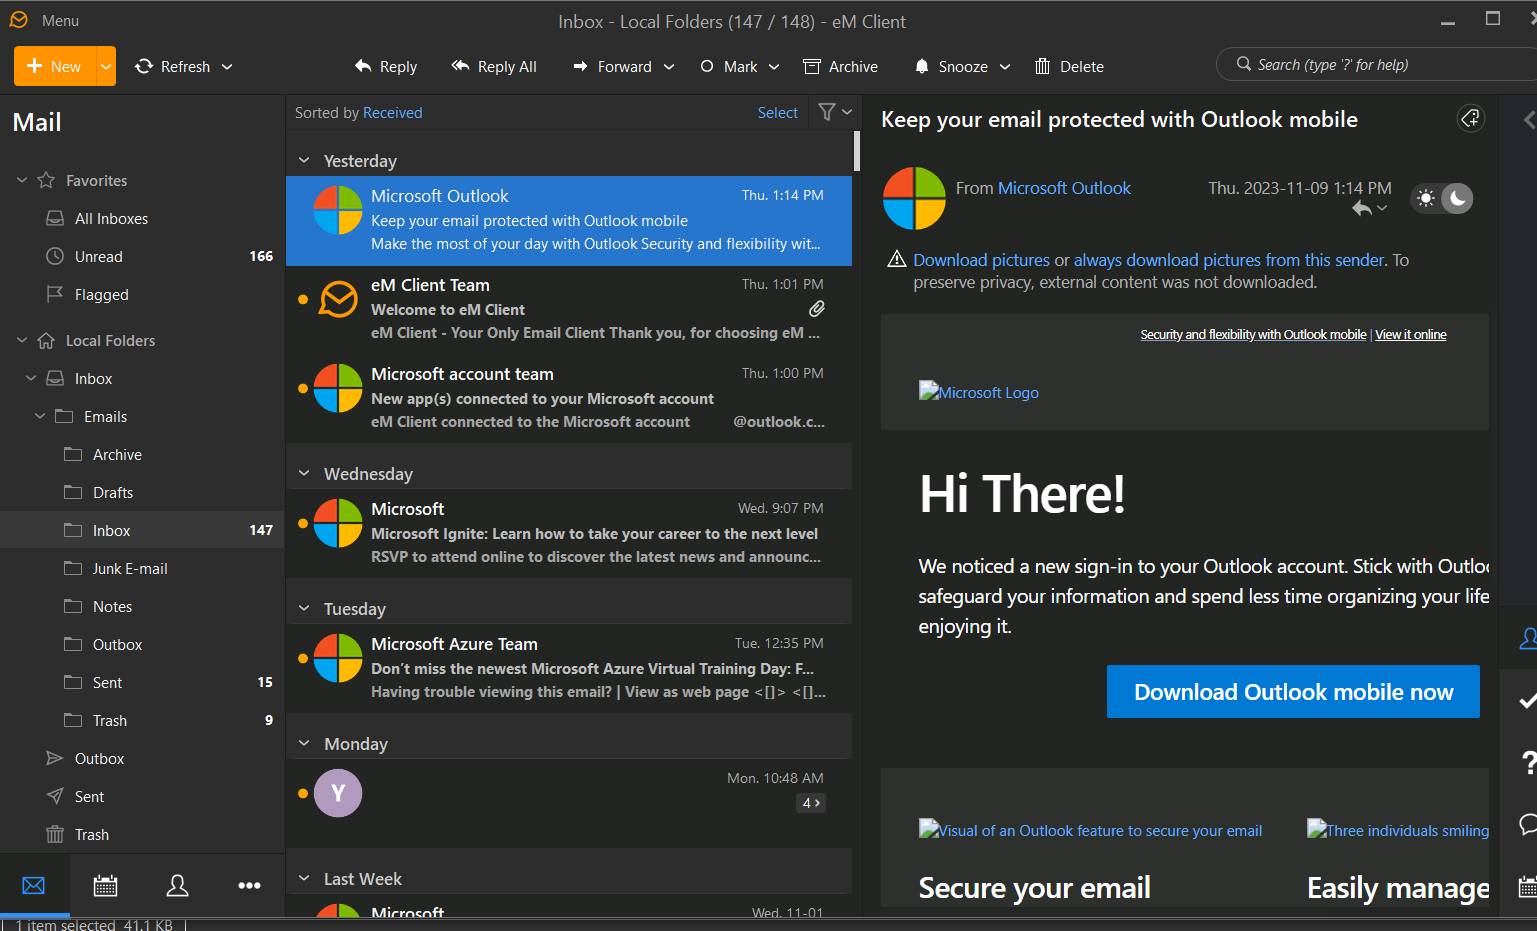Click Select in message list header
1537x931 pixels.
click(777, 112)
